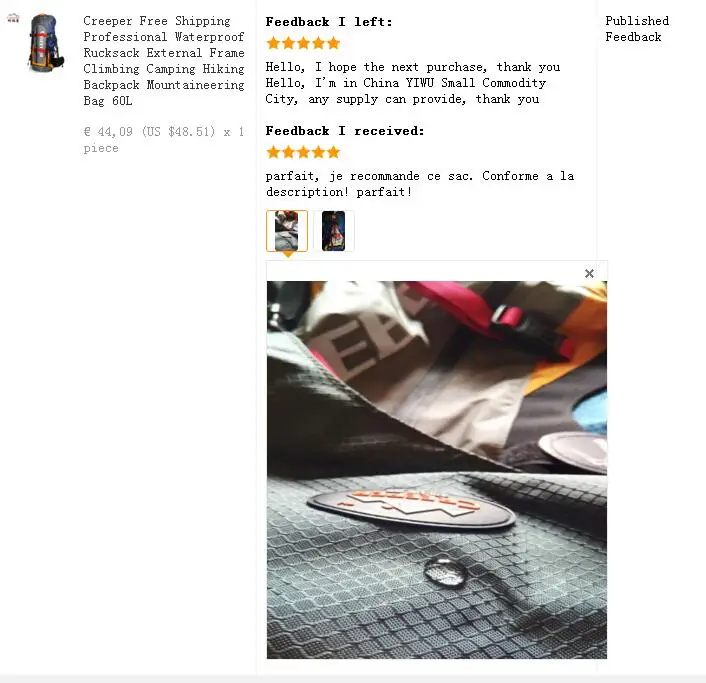Click the small icon beside the product image

pos(13,18)
